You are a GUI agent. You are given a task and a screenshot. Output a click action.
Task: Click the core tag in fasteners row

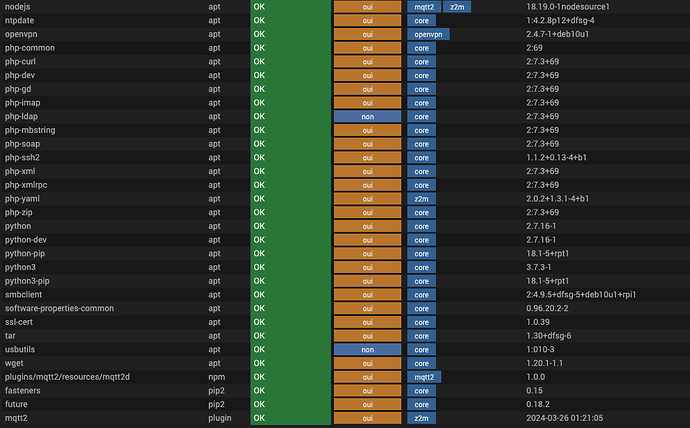pyautogui.click(x=421, y=391)
